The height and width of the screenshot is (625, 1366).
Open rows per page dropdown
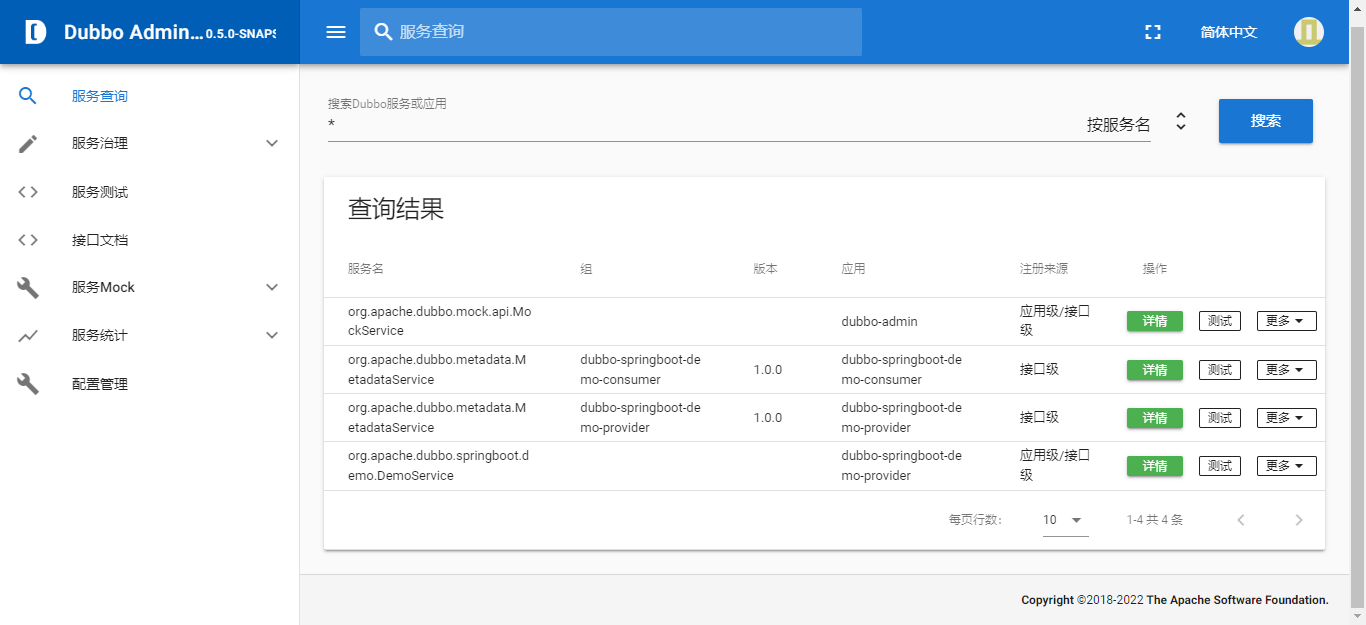1065,520
